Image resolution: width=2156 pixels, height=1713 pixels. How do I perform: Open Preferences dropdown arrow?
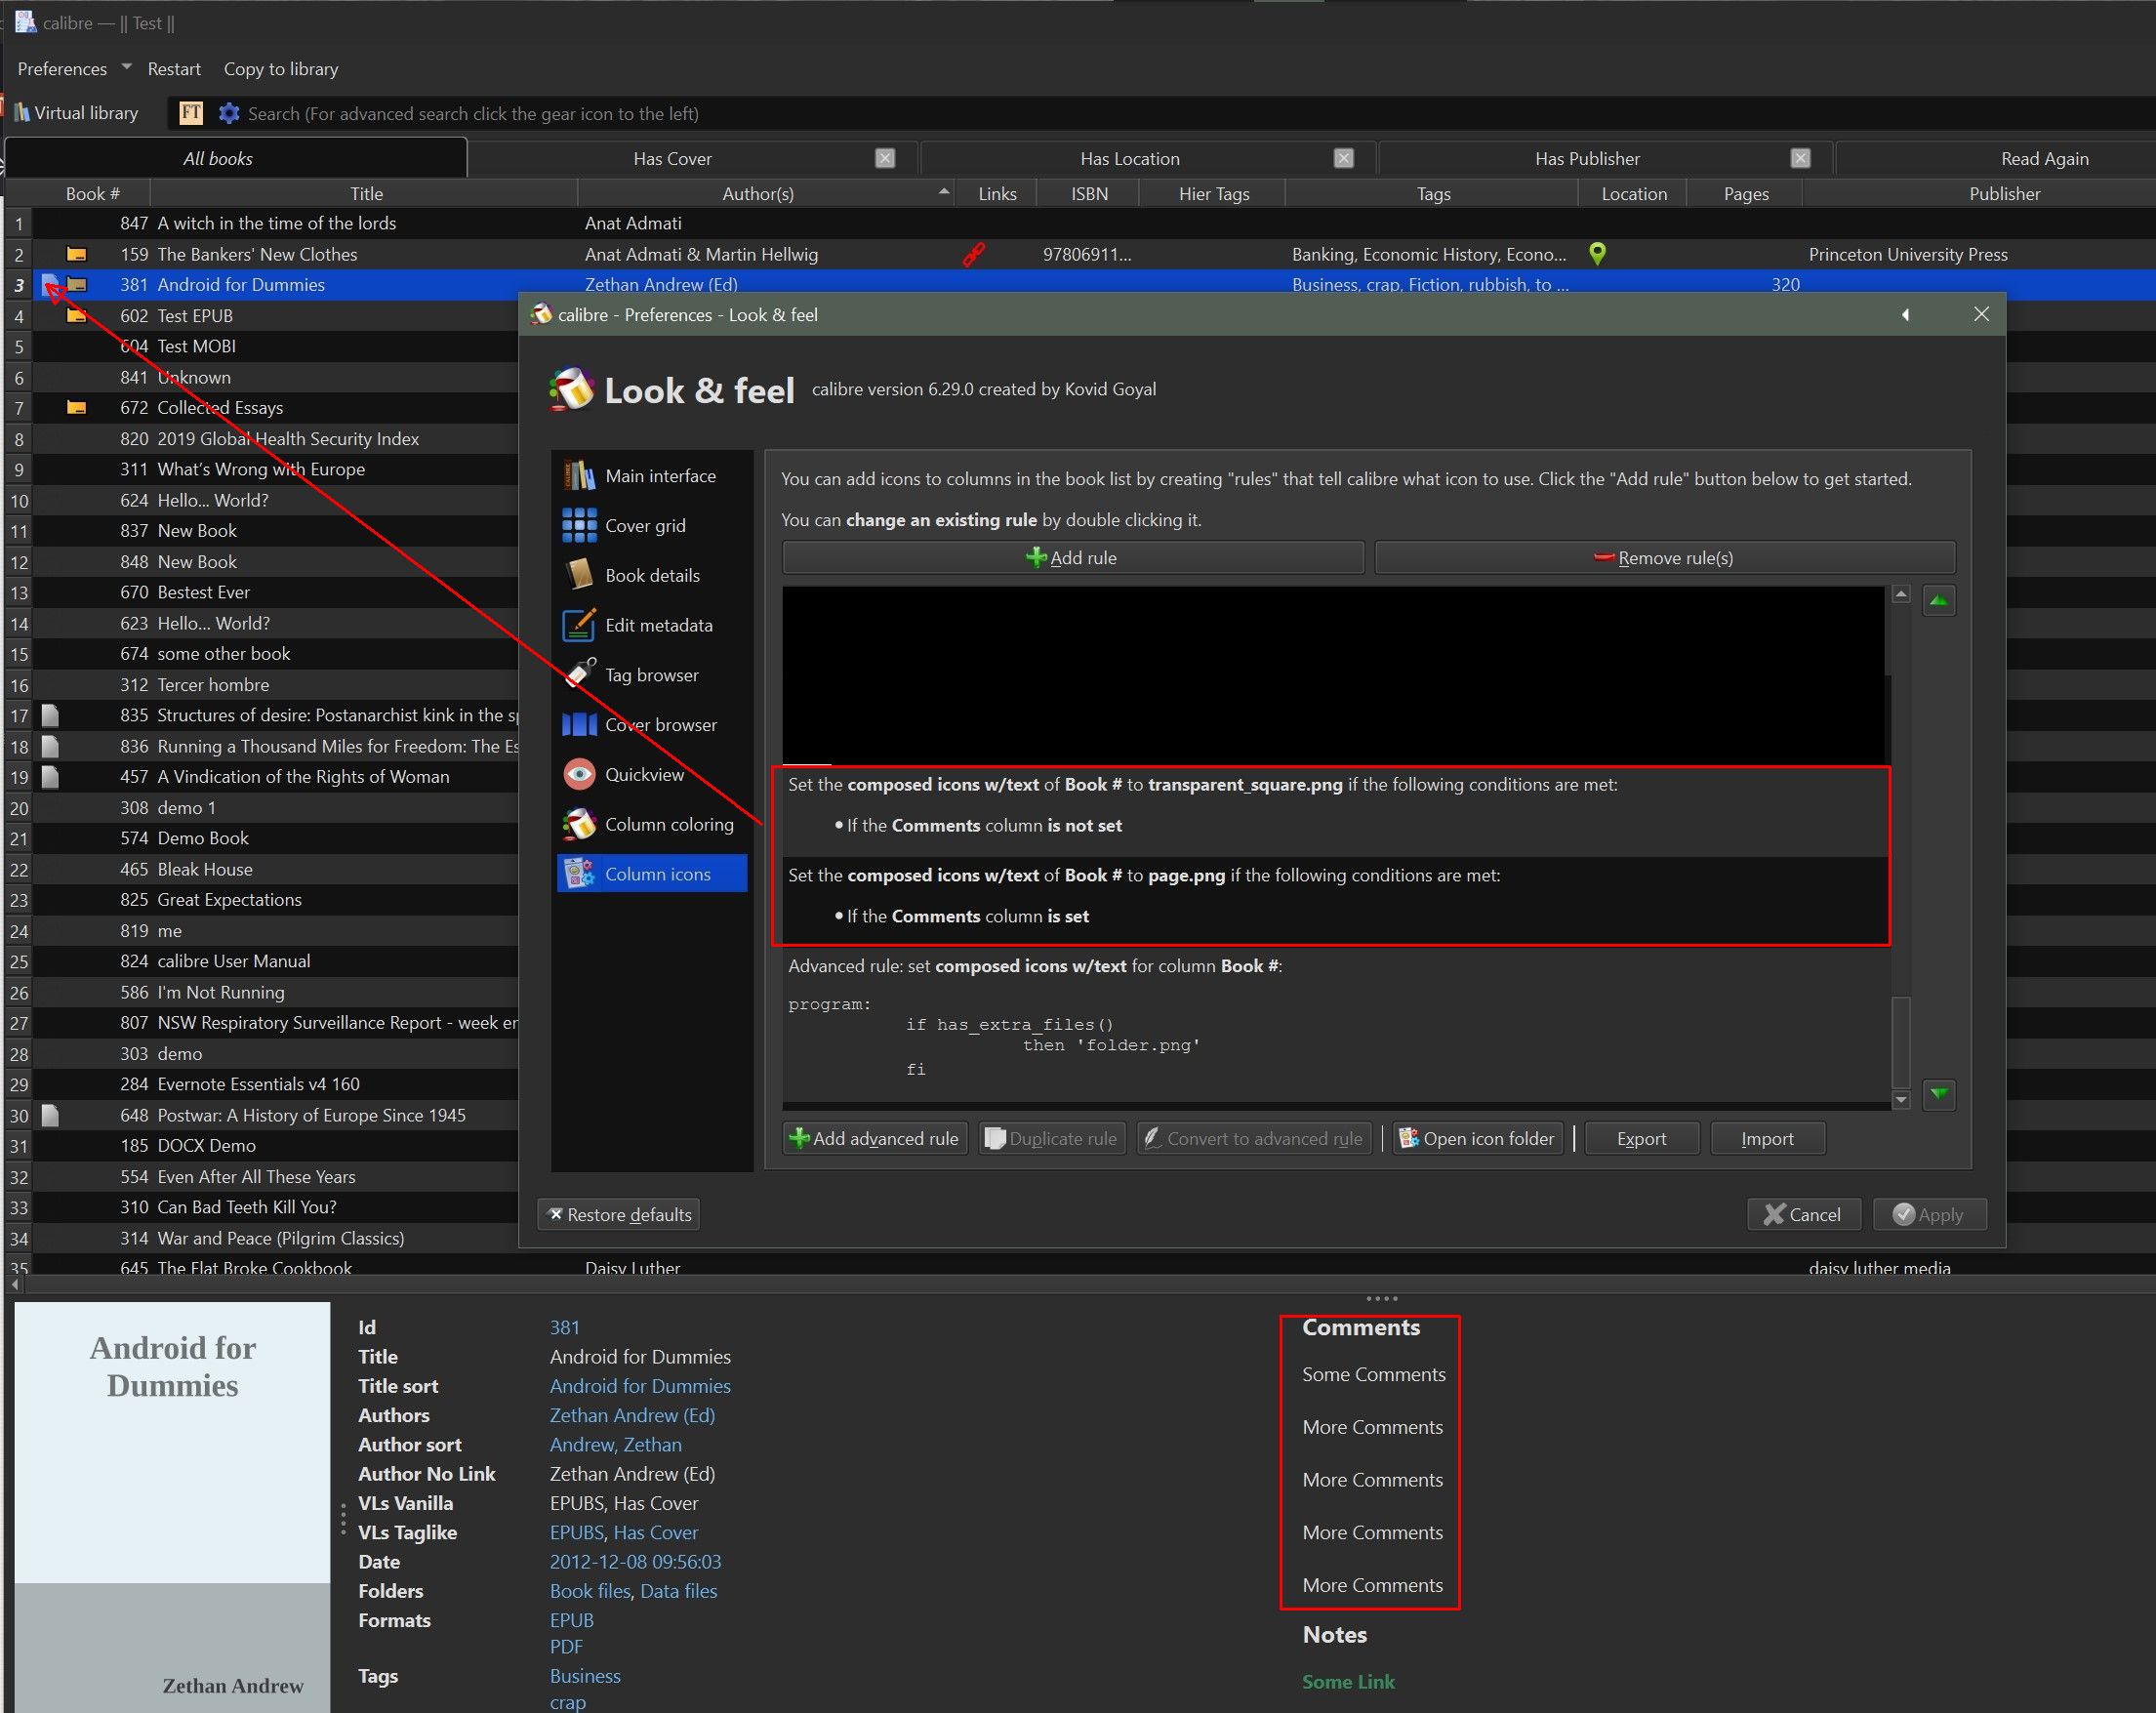(x=126, y=67)
